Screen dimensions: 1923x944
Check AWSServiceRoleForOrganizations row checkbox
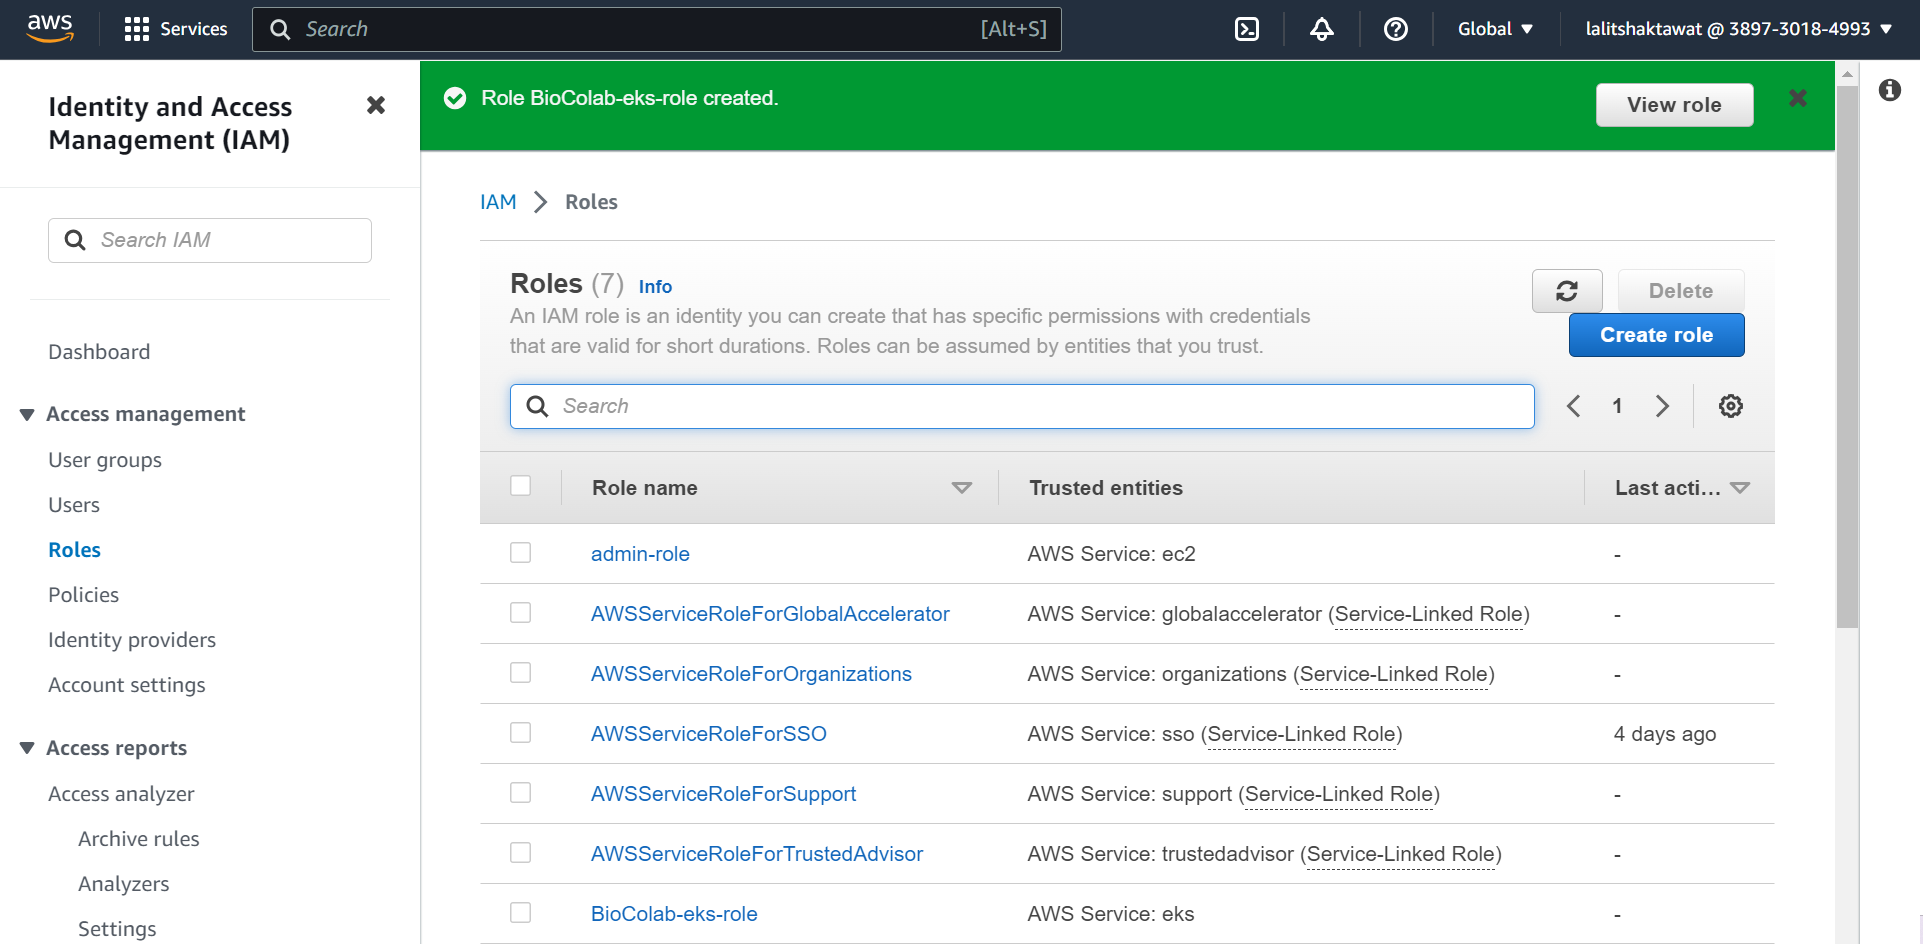(x=521, y=673)
